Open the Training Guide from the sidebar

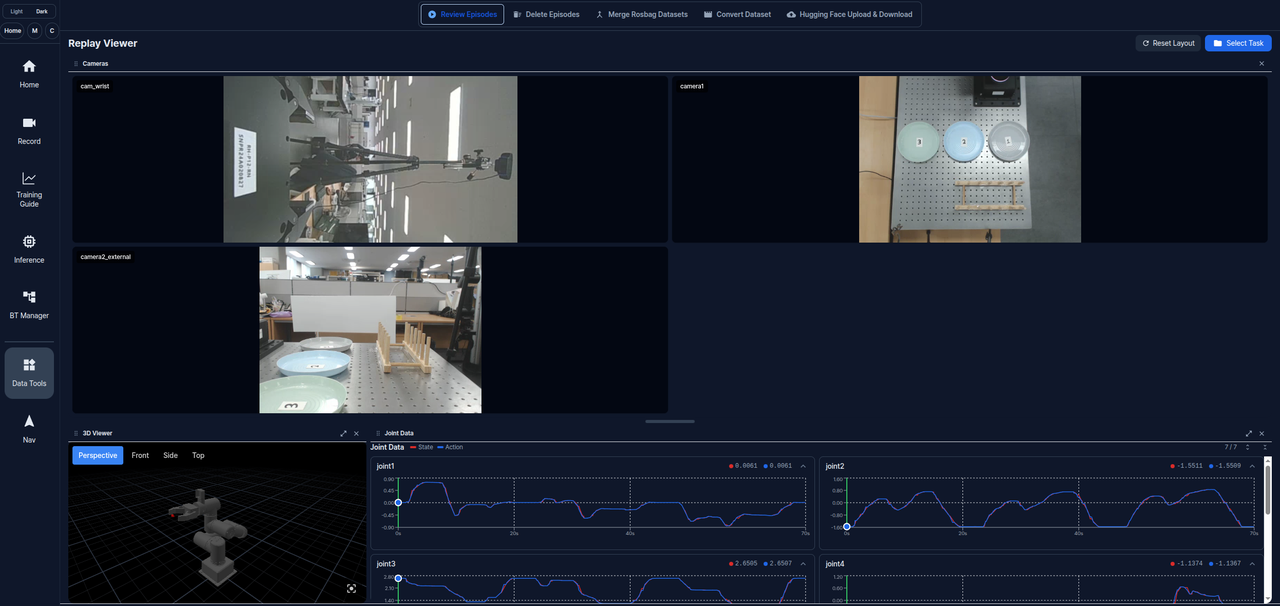coord(29,190)
